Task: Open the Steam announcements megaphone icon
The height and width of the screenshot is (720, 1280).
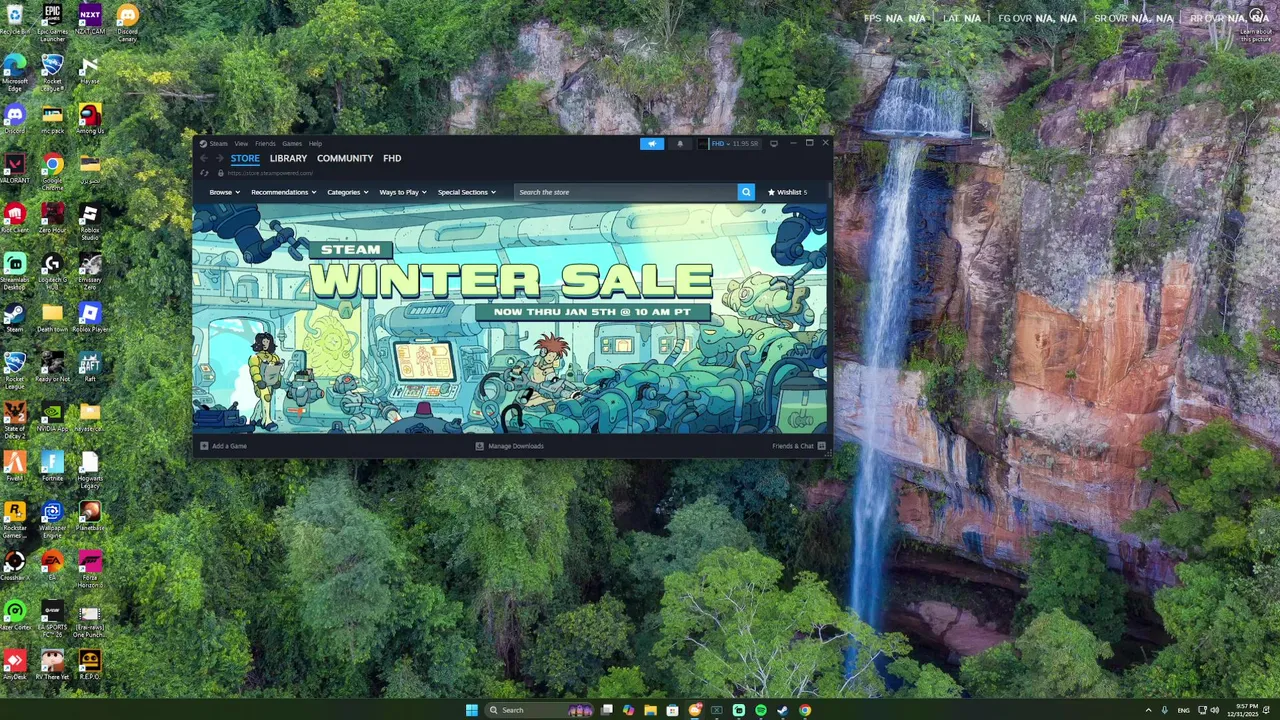Action: pos(652,144)
